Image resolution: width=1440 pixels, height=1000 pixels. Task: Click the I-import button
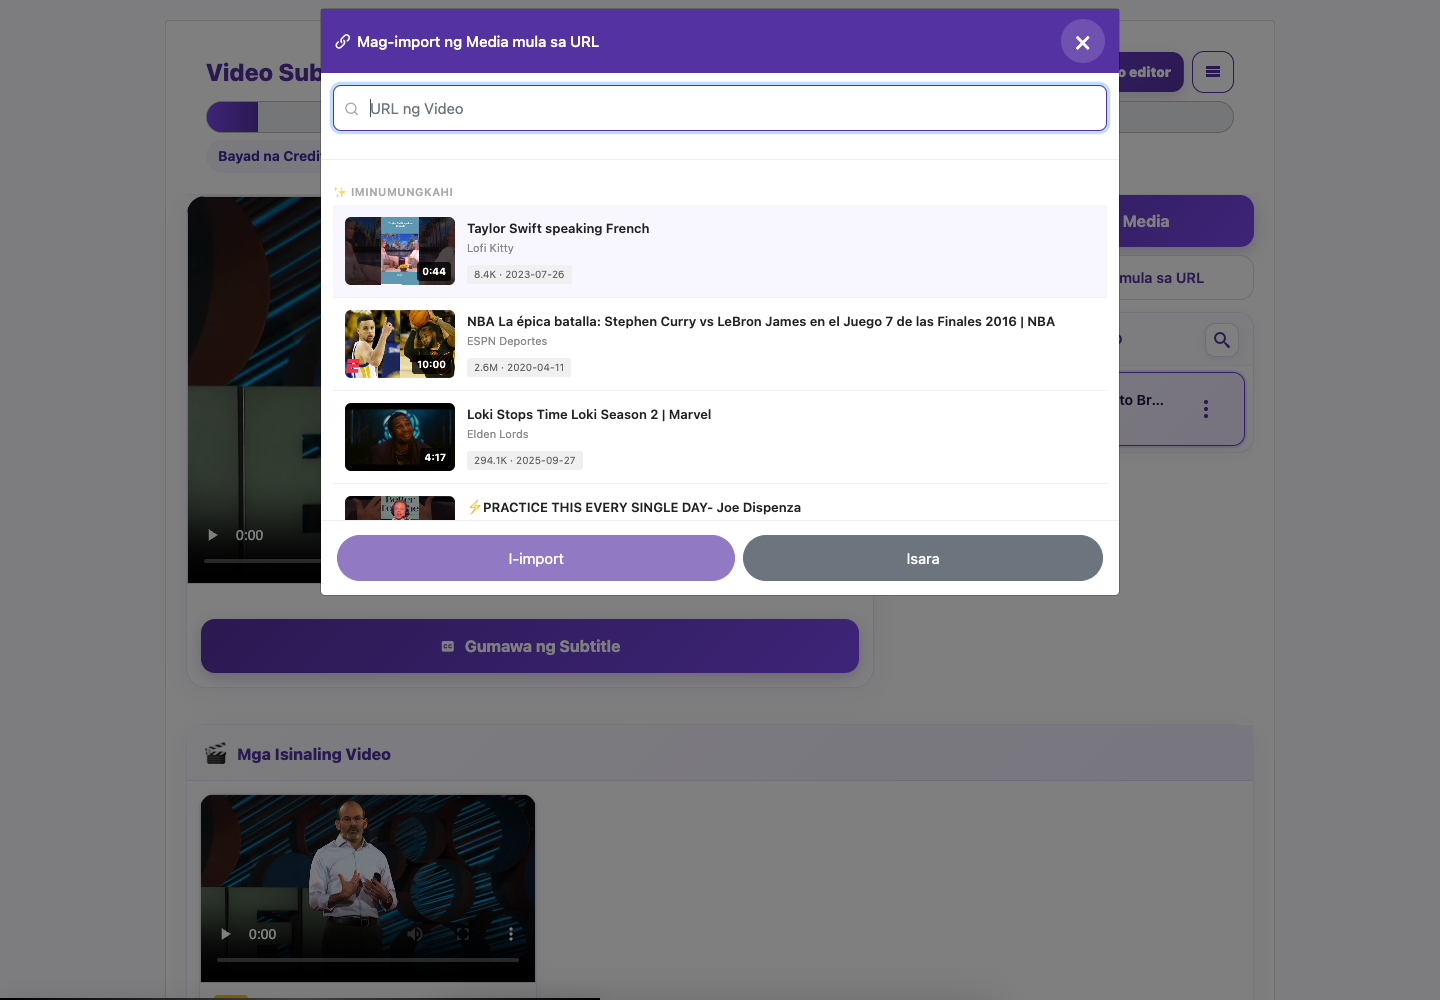point(536,558)
